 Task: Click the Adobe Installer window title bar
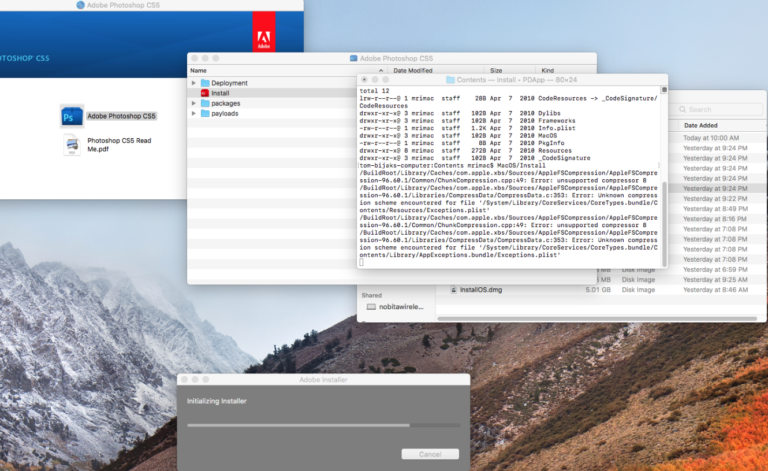pos(323,379)
